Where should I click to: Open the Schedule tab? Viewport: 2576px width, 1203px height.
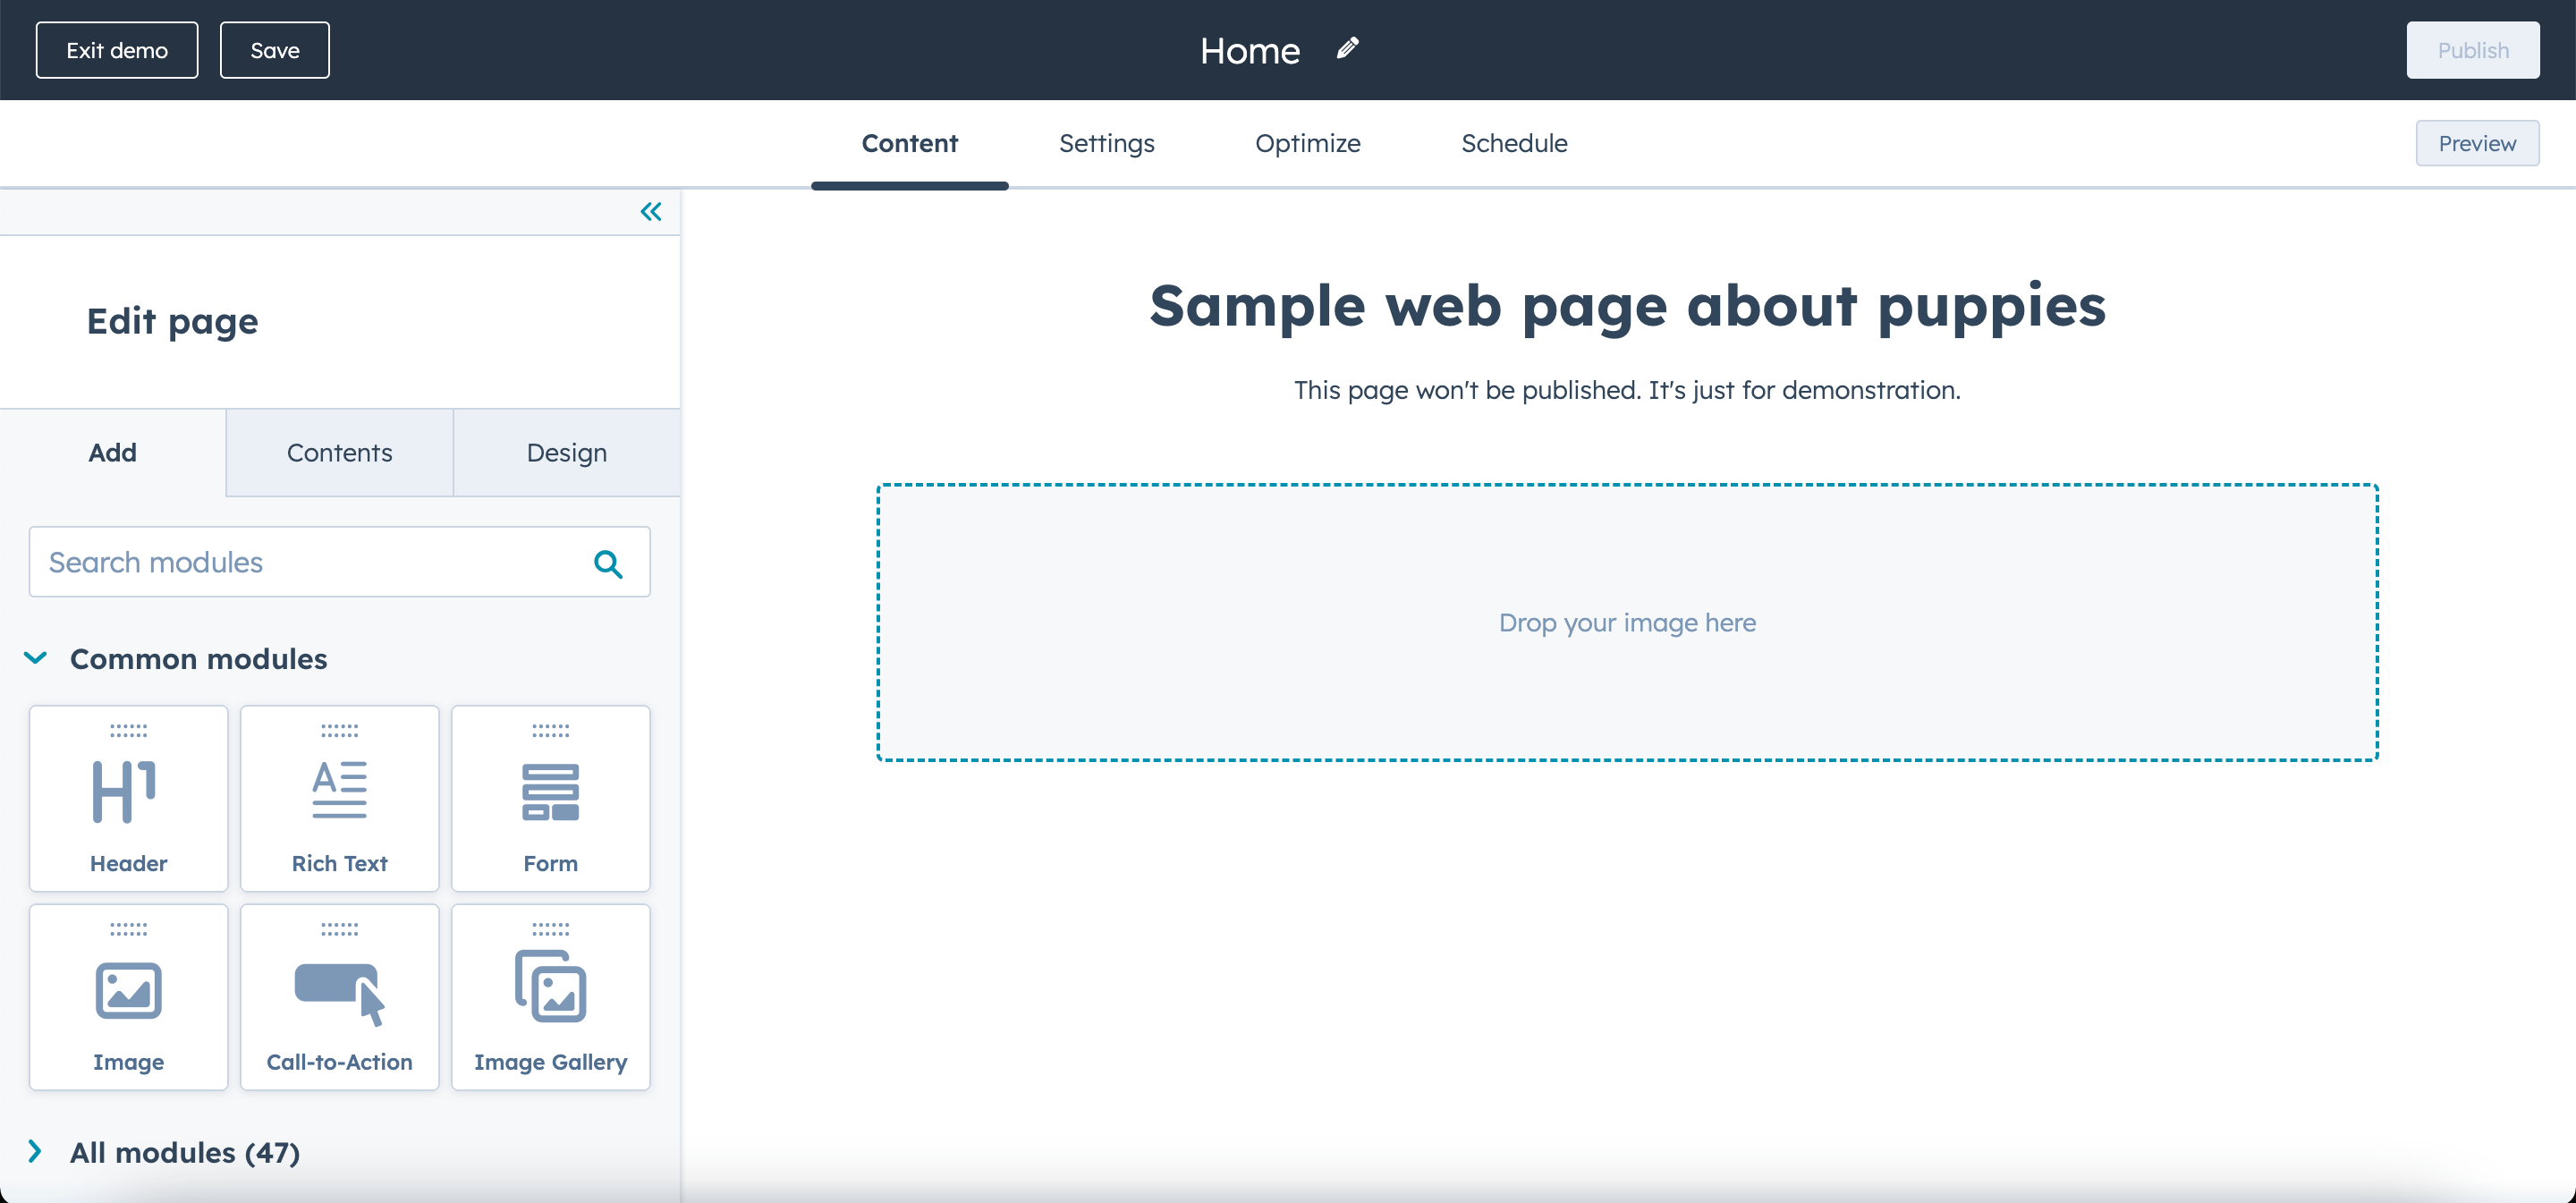pos(1514,143)
